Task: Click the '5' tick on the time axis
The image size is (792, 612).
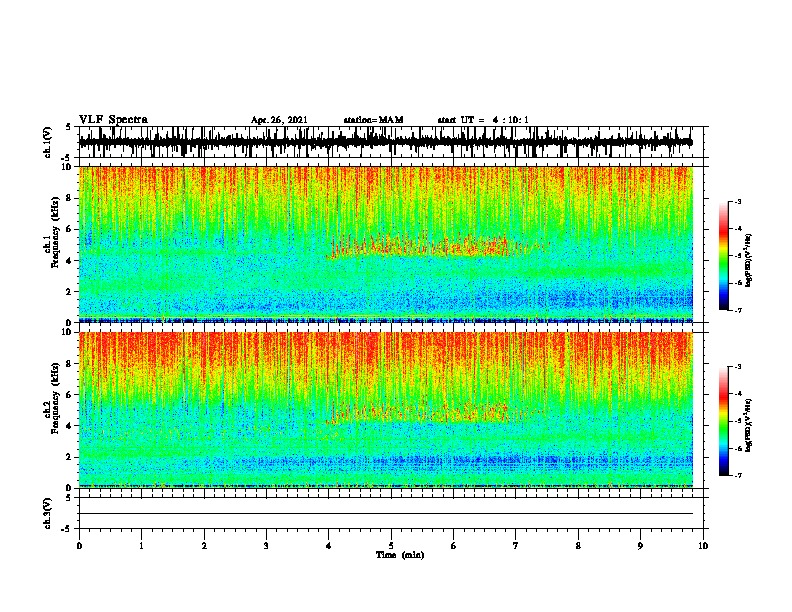Action: pos(391,546)
